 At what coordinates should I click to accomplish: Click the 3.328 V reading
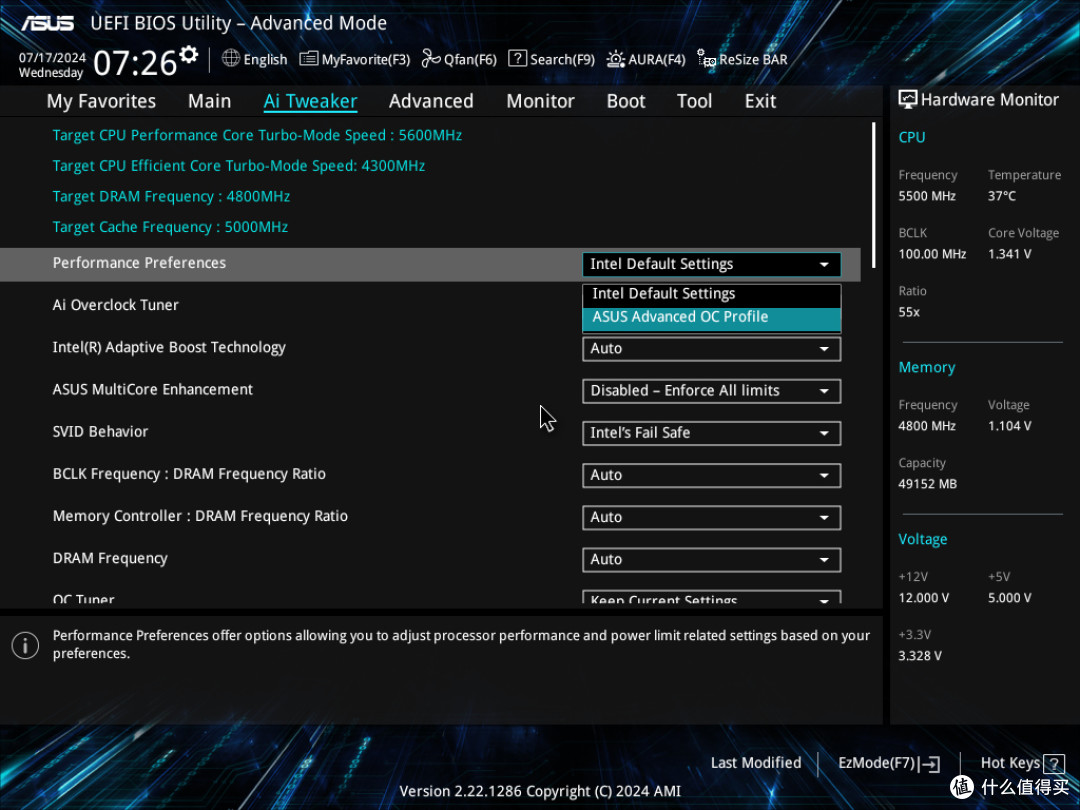point(920,656)
